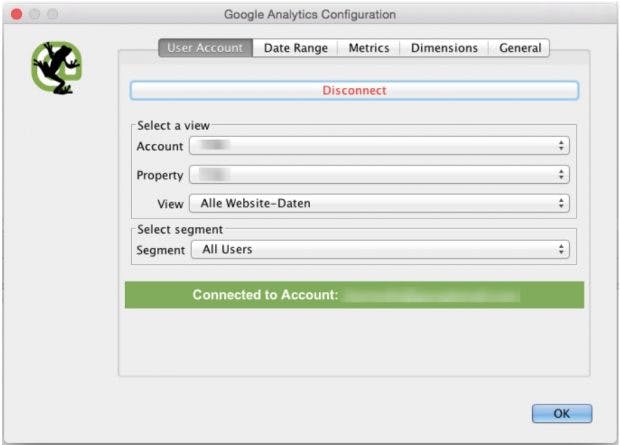Click the Select a view group label

click(173, 125)
